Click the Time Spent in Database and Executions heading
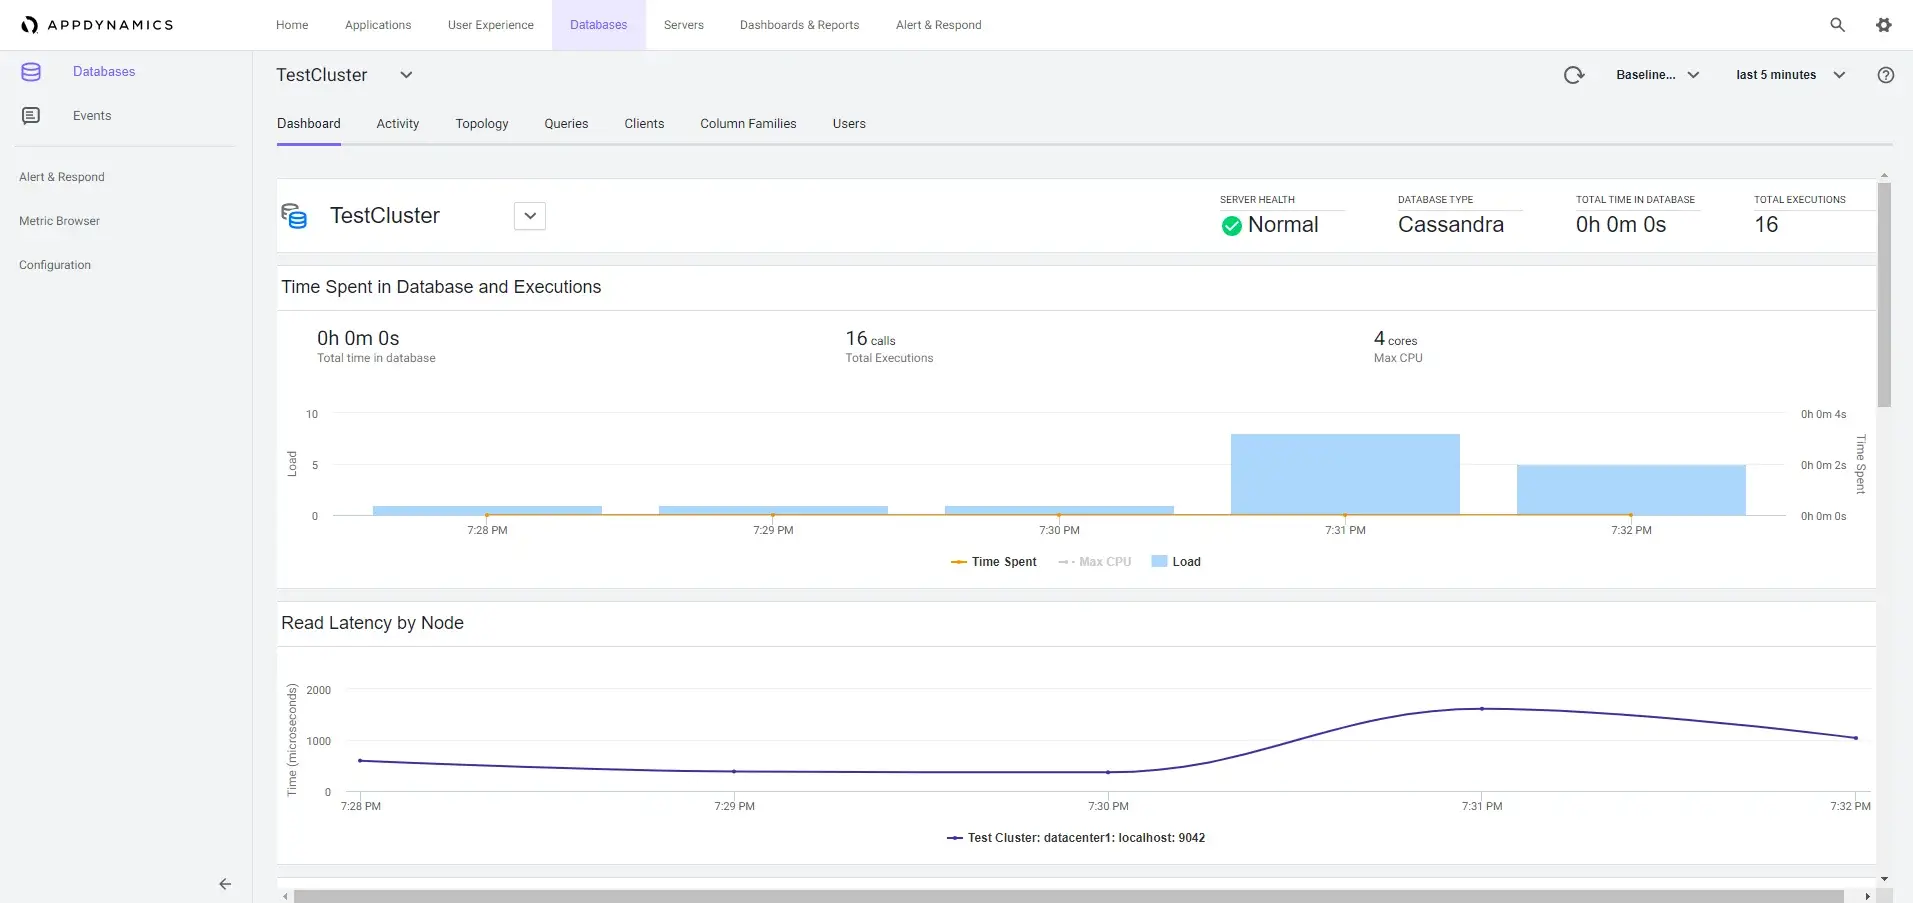Screen dimensions: 1913x903 [x=441, y=287]
